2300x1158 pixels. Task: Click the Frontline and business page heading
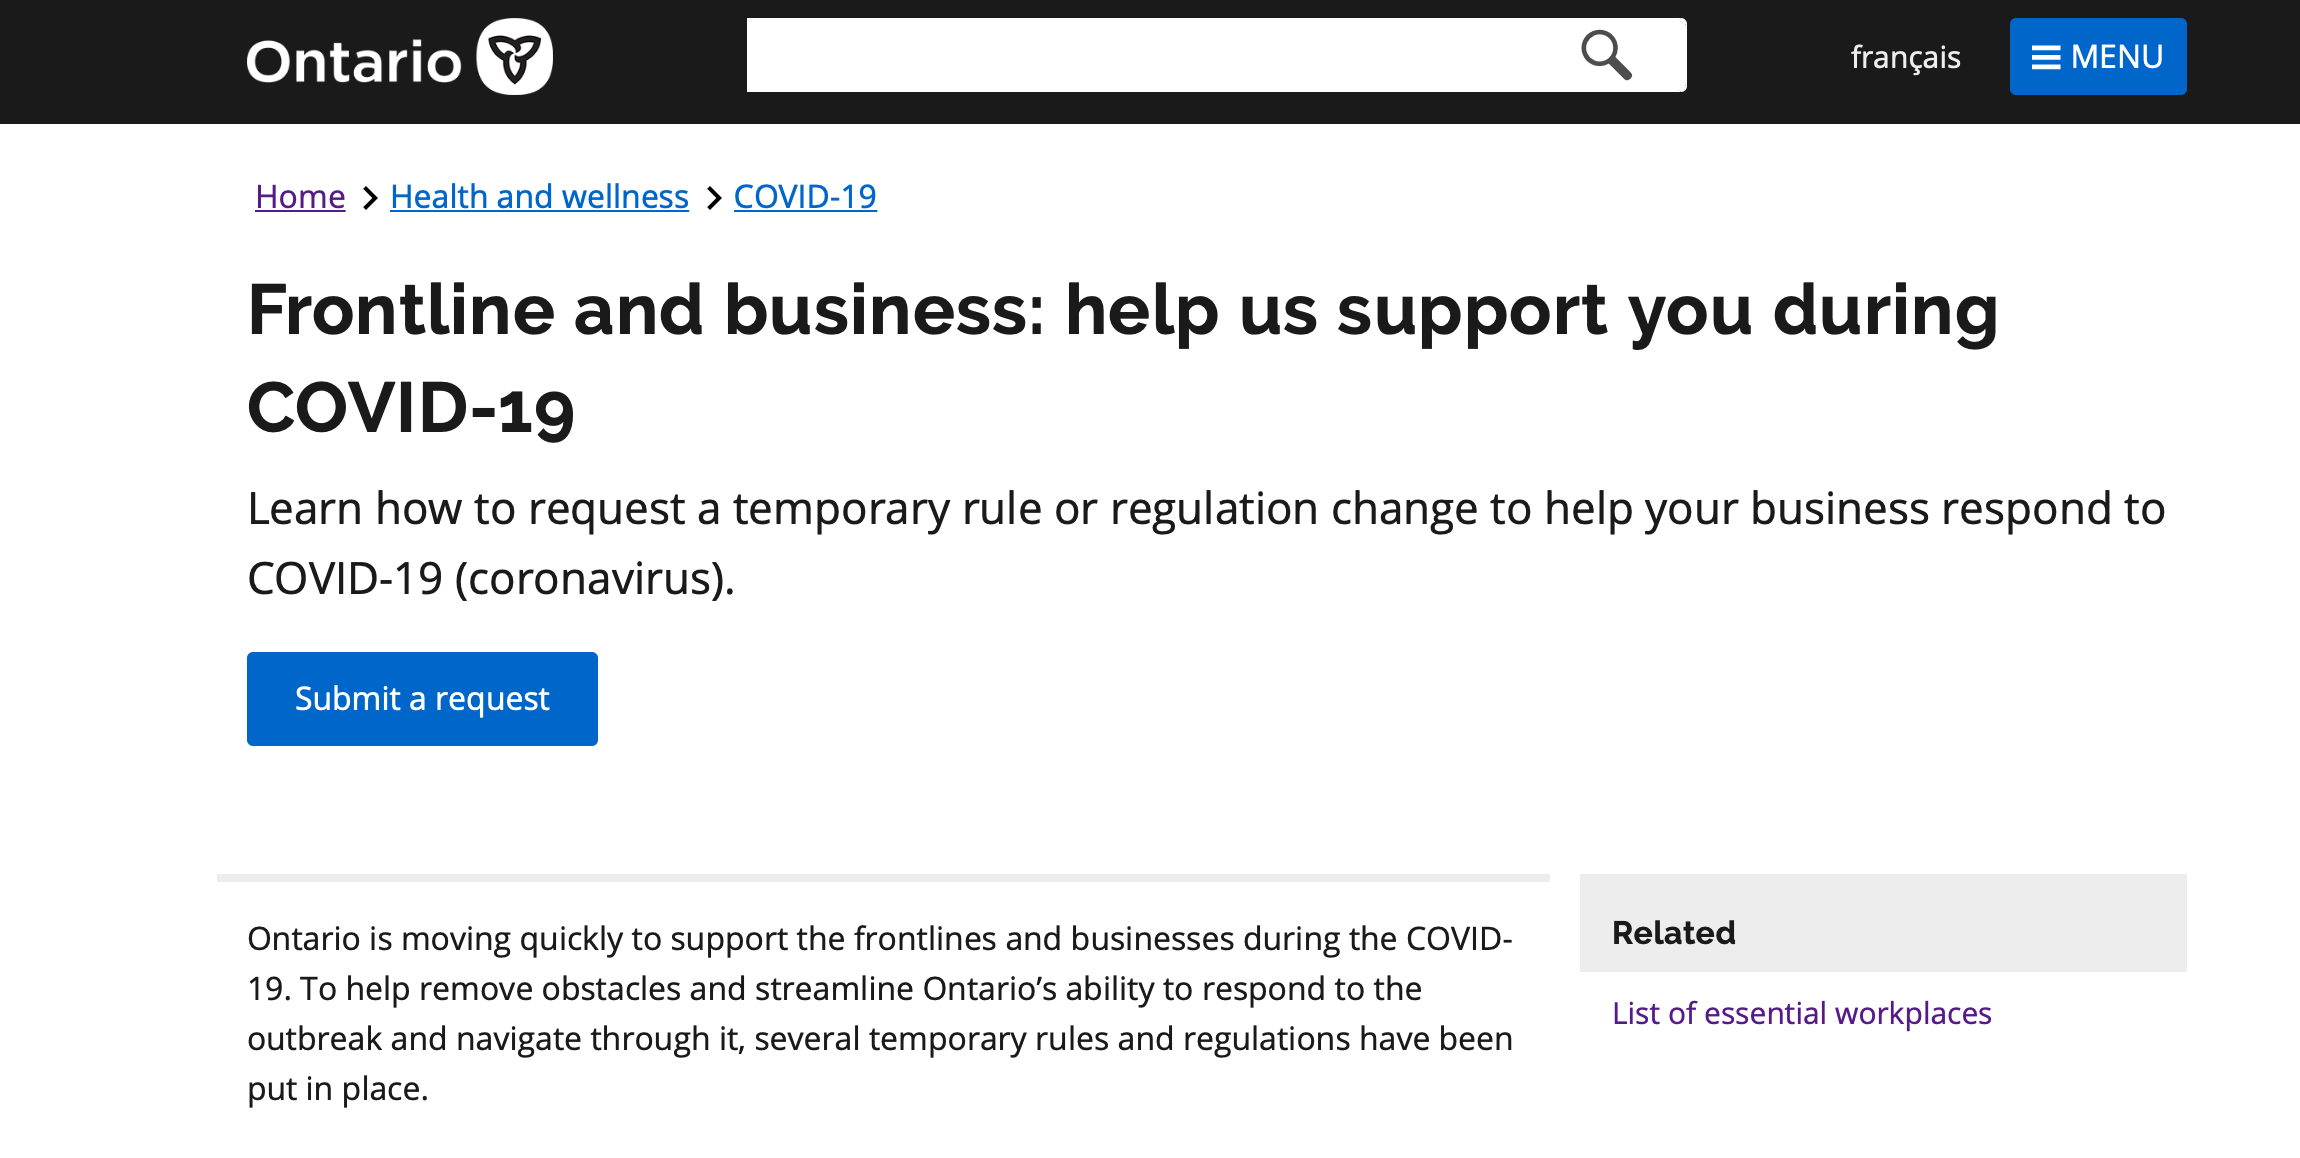[x=1122, y=358]
